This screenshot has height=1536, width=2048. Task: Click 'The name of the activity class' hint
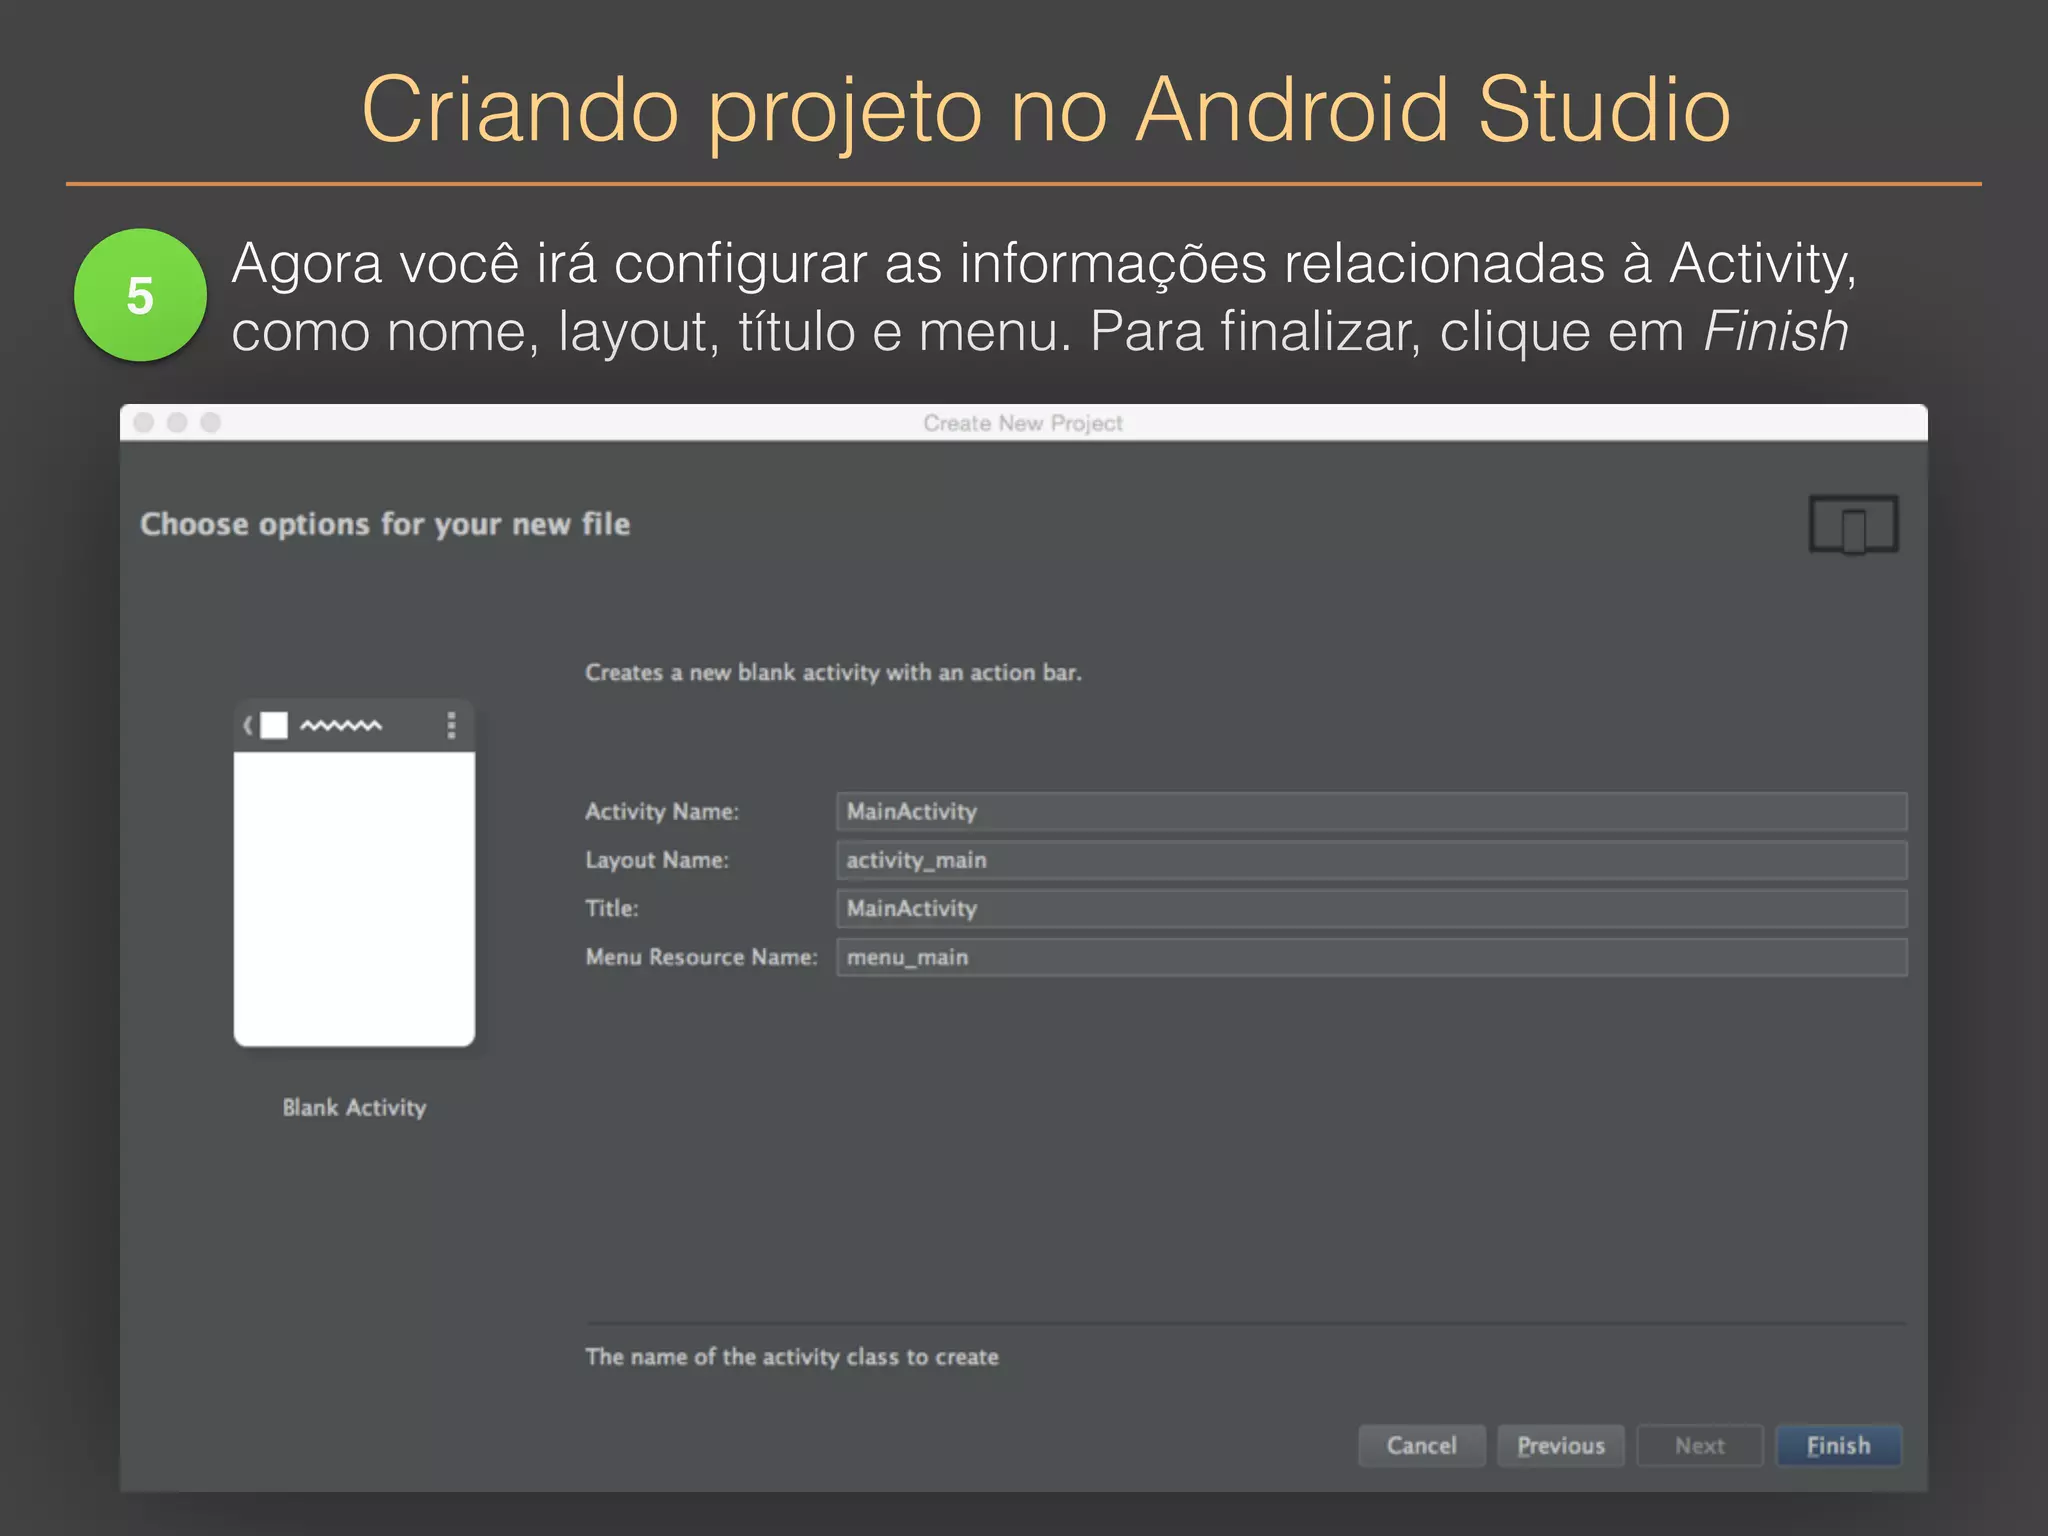pyautogui.click(x=792, y=1357)
